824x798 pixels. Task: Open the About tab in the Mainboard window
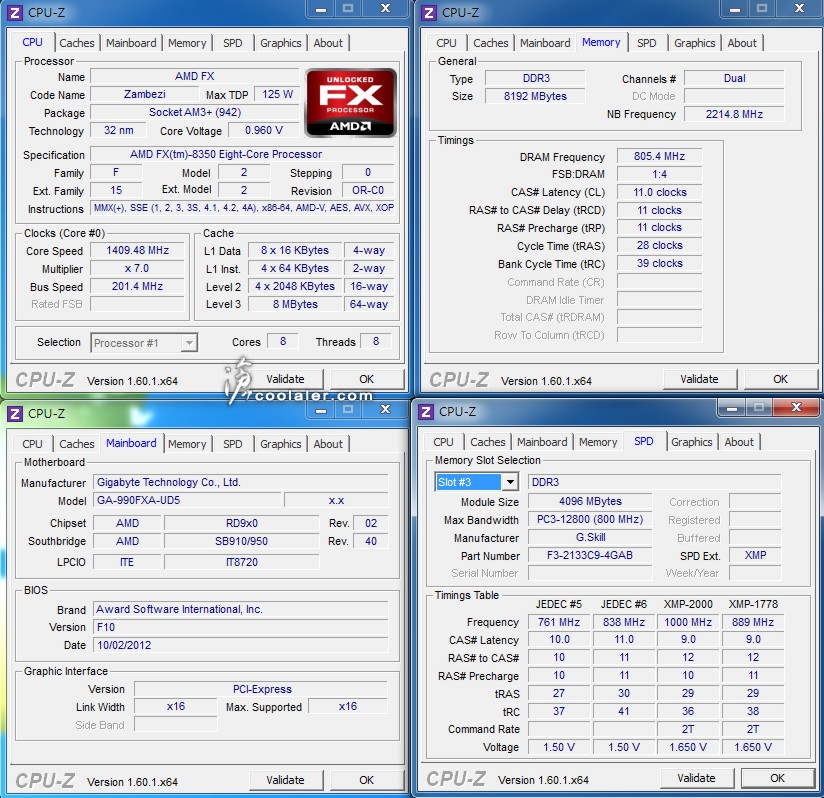click(328, 444)
